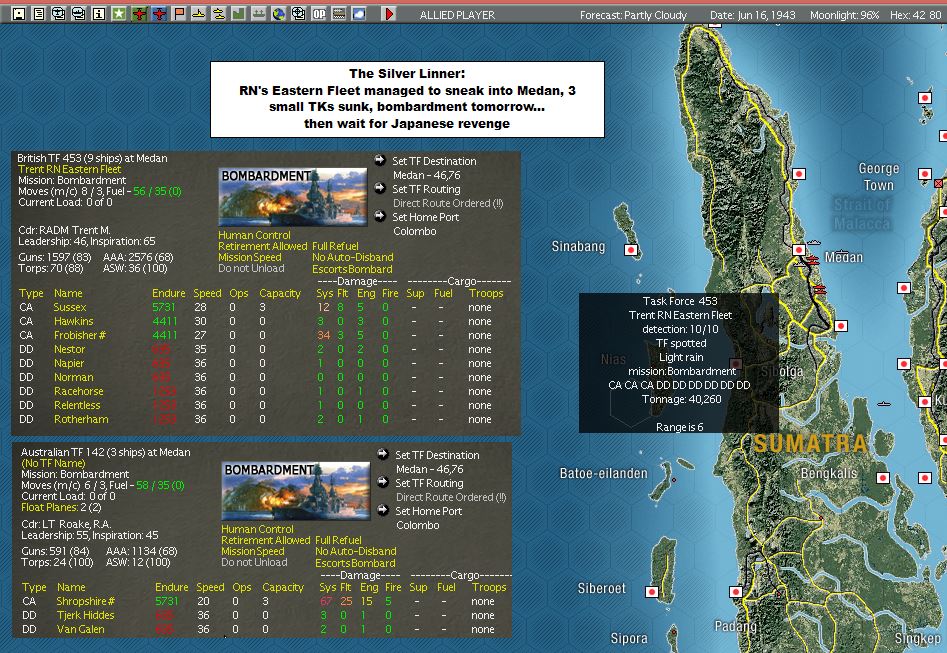Viewport: 947px width, 653px height.
Task: Click the red task force marker at Medan
Action: click(x=812, y=260)
